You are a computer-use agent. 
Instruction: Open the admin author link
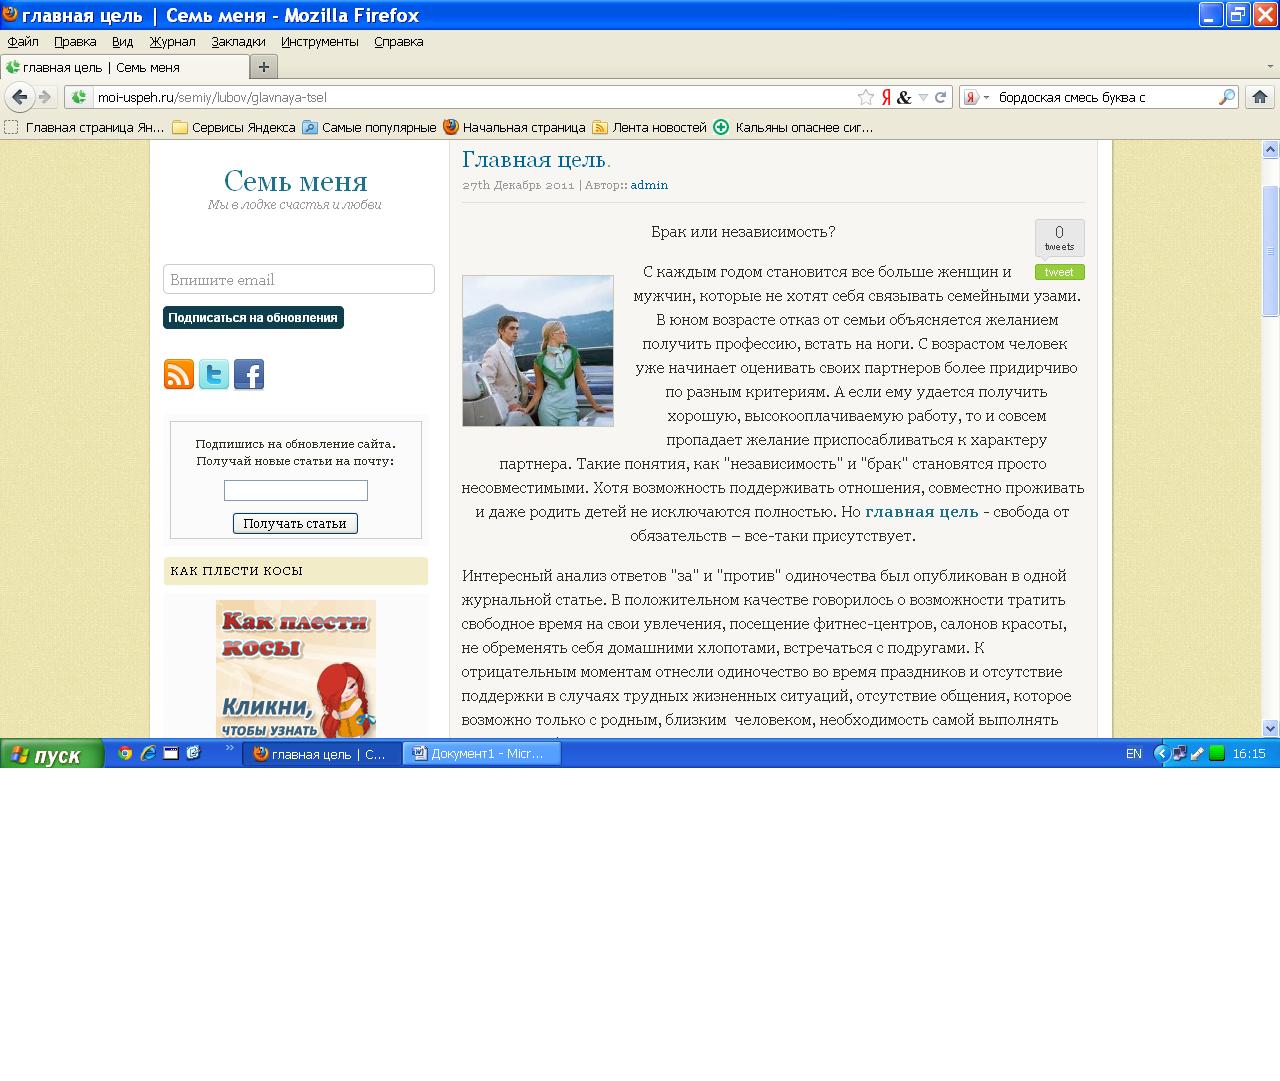tap(649, 185)
